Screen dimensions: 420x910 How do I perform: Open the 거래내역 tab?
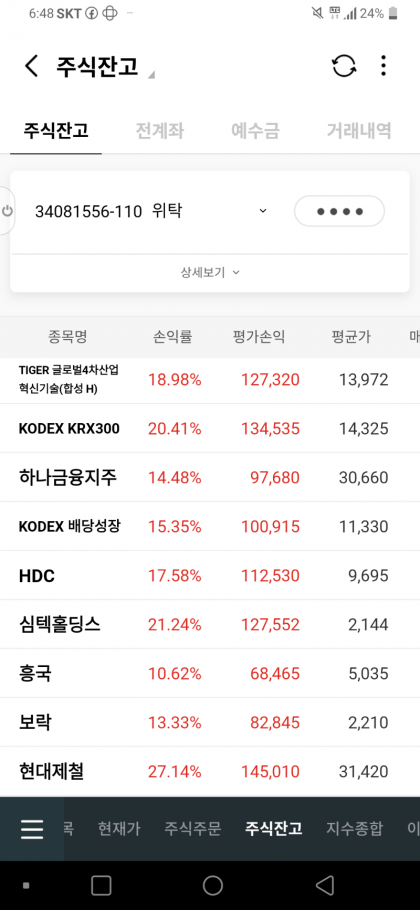pos(359,131)
